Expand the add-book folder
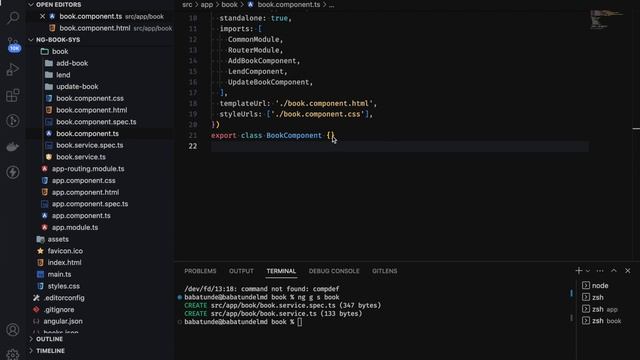Image resolution: width=640 pixels, height=360 pixels. [x=72, y=63]
